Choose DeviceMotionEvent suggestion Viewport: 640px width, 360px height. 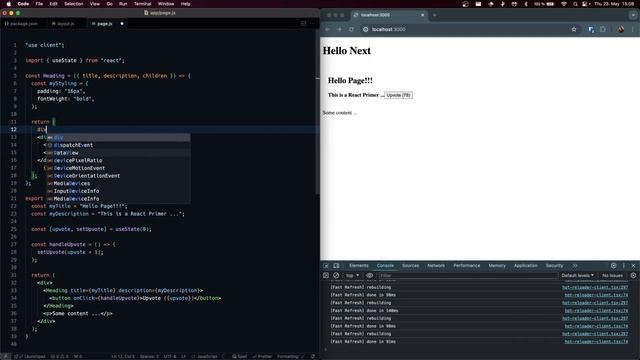(x=118, y=168)
